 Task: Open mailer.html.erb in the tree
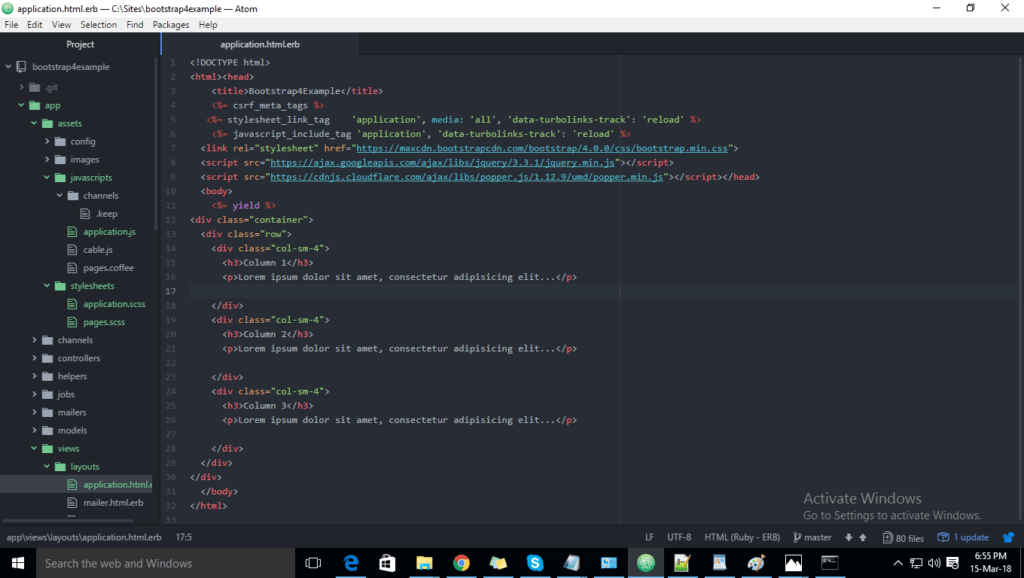(x=113, y=503)
